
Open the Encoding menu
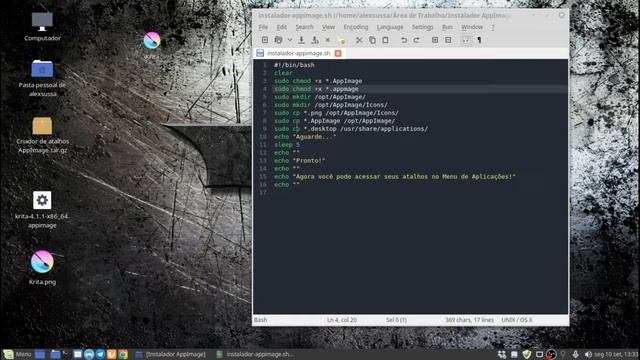(x=356, y=27)
